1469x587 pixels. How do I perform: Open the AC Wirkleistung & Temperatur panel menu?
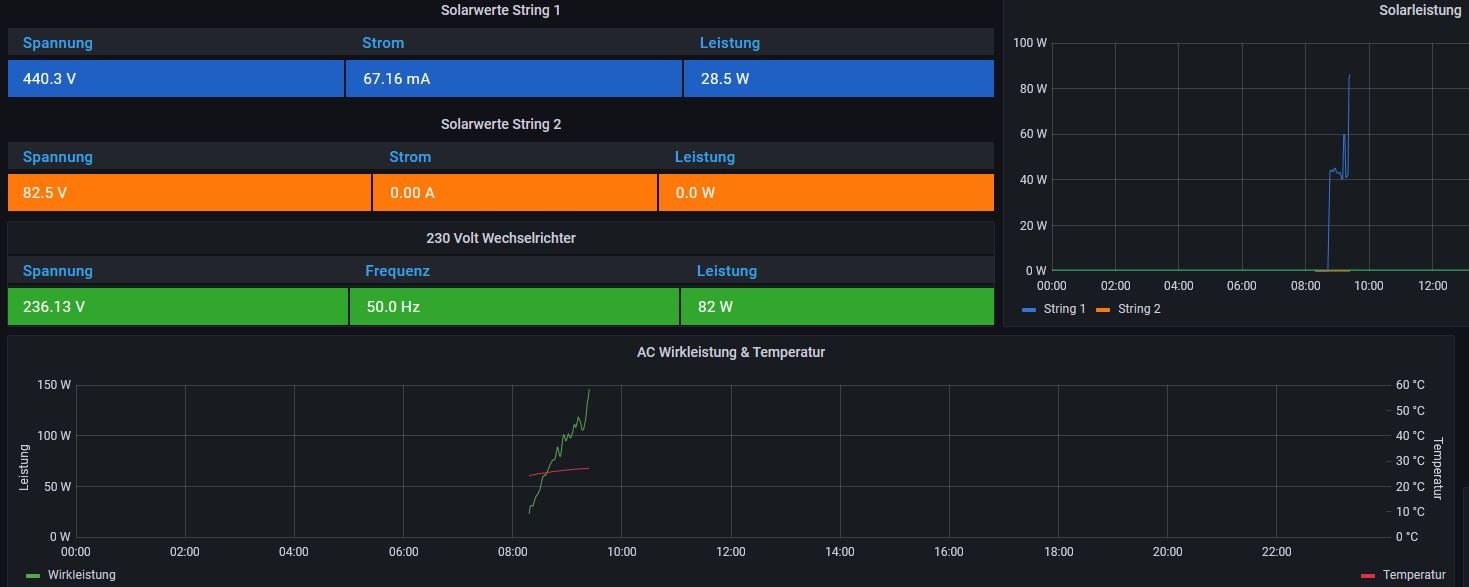[x=730, y=352]
